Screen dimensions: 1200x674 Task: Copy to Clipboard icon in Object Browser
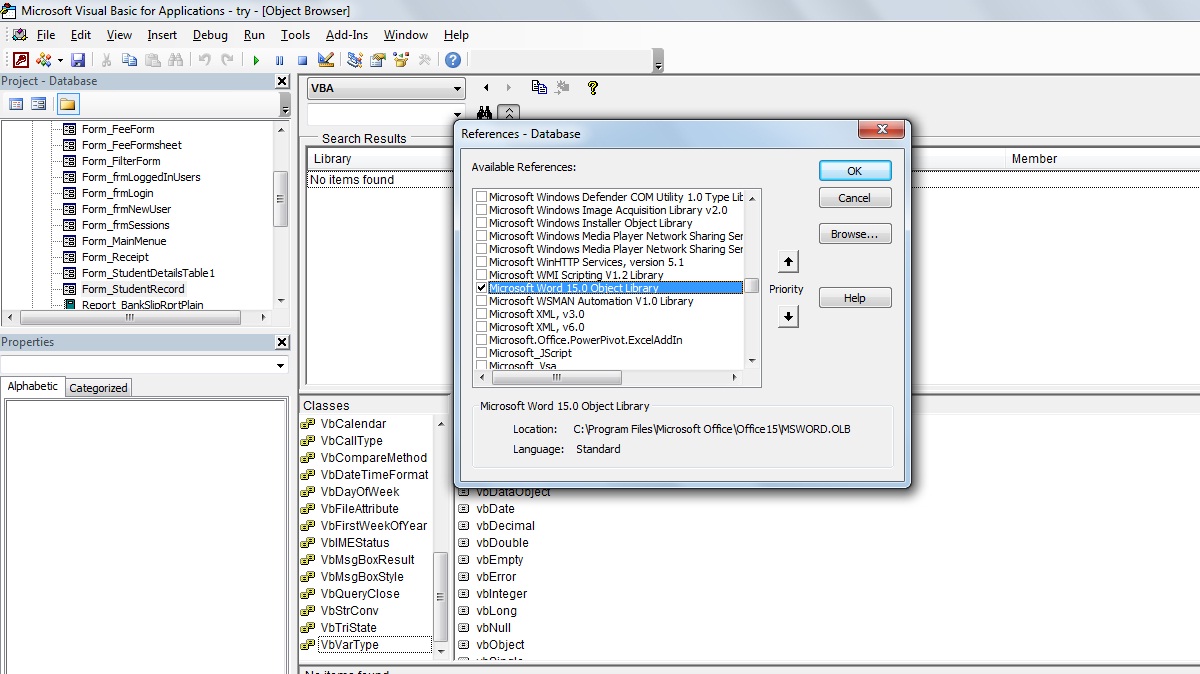(539, 88)
